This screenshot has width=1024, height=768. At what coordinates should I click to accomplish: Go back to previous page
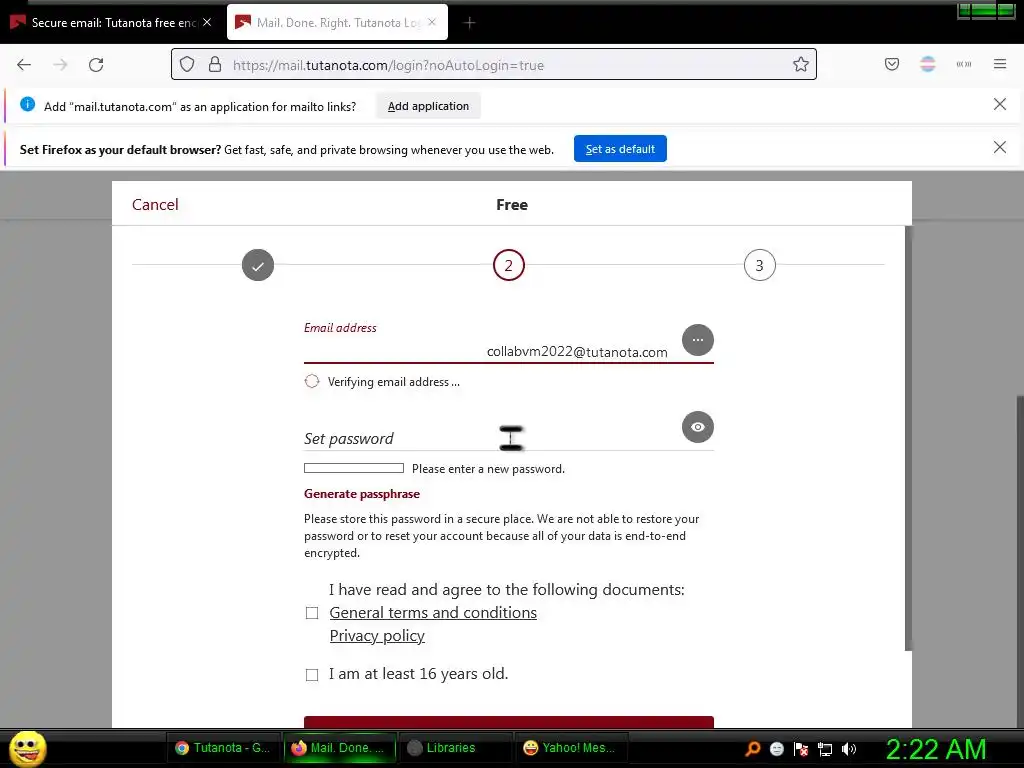[24, 65]
